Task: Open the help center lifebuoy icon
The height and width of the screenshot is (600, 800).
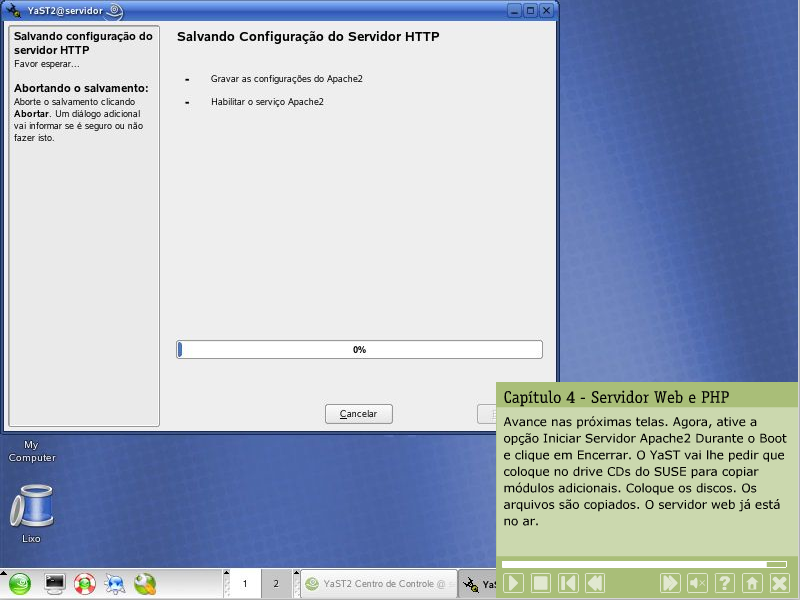Action: 85,583
